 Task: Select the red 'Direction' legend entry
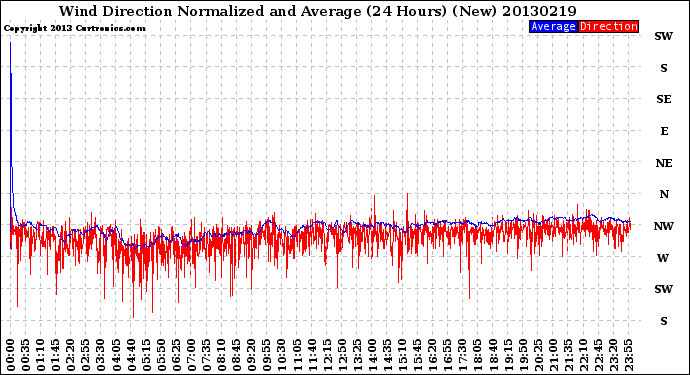pos(608,26)
